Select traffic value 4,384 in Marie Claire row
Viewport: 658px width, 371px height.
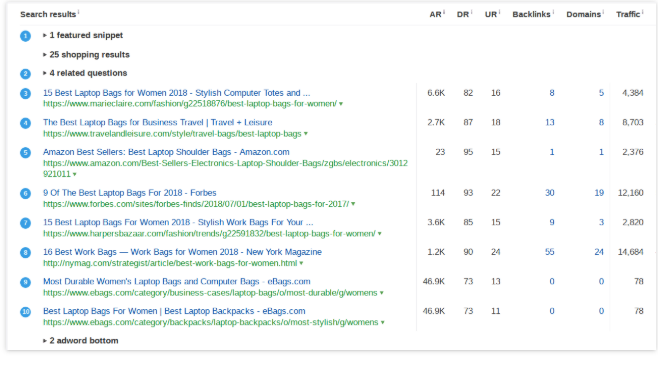pos(632,93)
